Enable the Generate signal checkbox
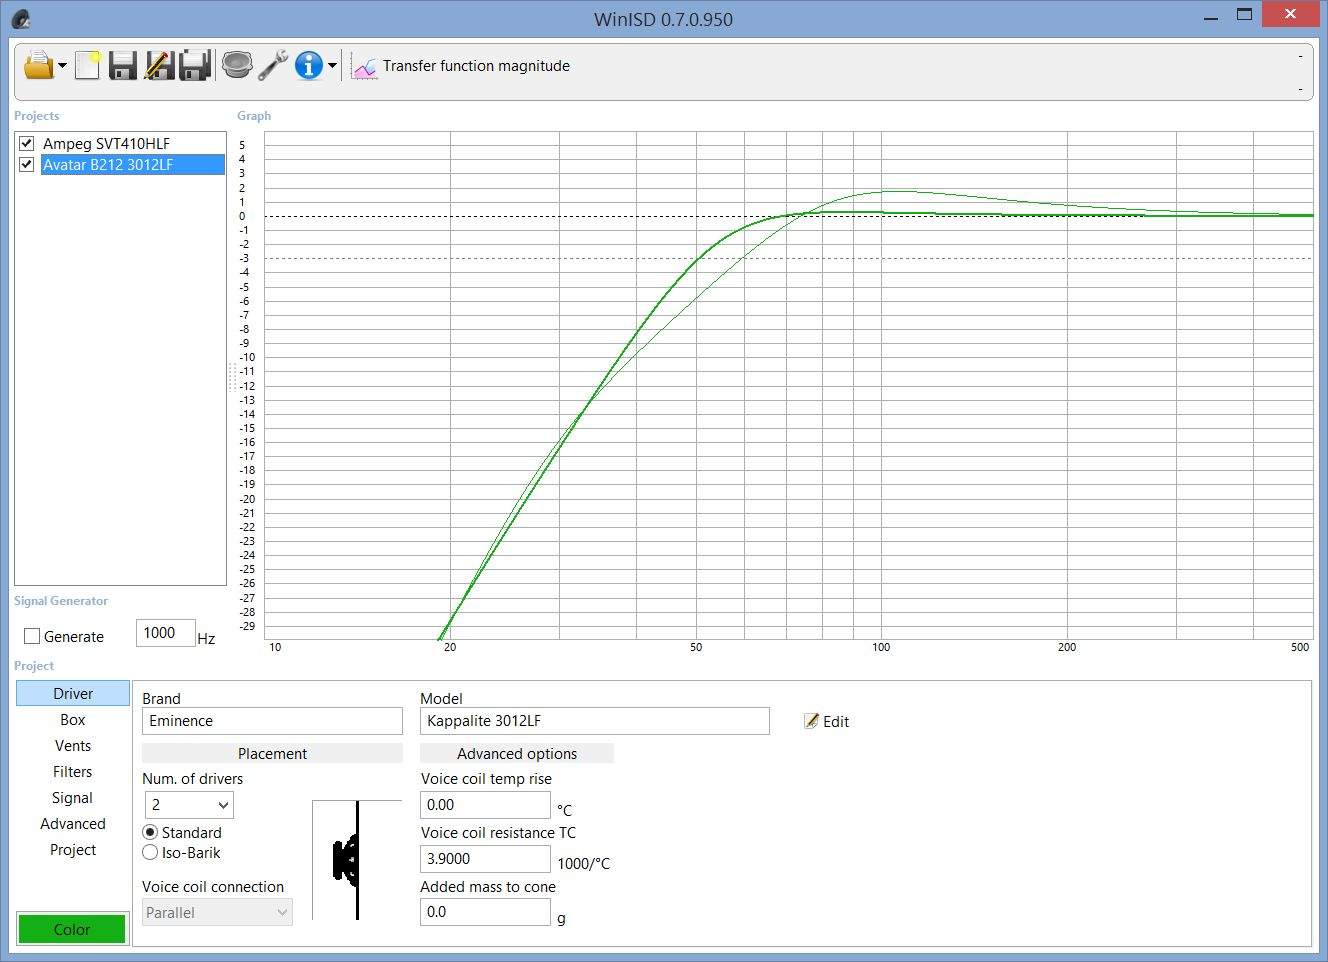Viewport: 1328px width, 962px height. click(32, 636)
